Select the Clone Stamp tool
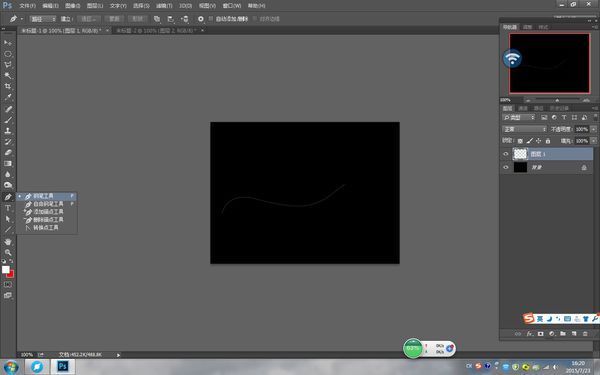Screen dimensions: 600x375 8,130
